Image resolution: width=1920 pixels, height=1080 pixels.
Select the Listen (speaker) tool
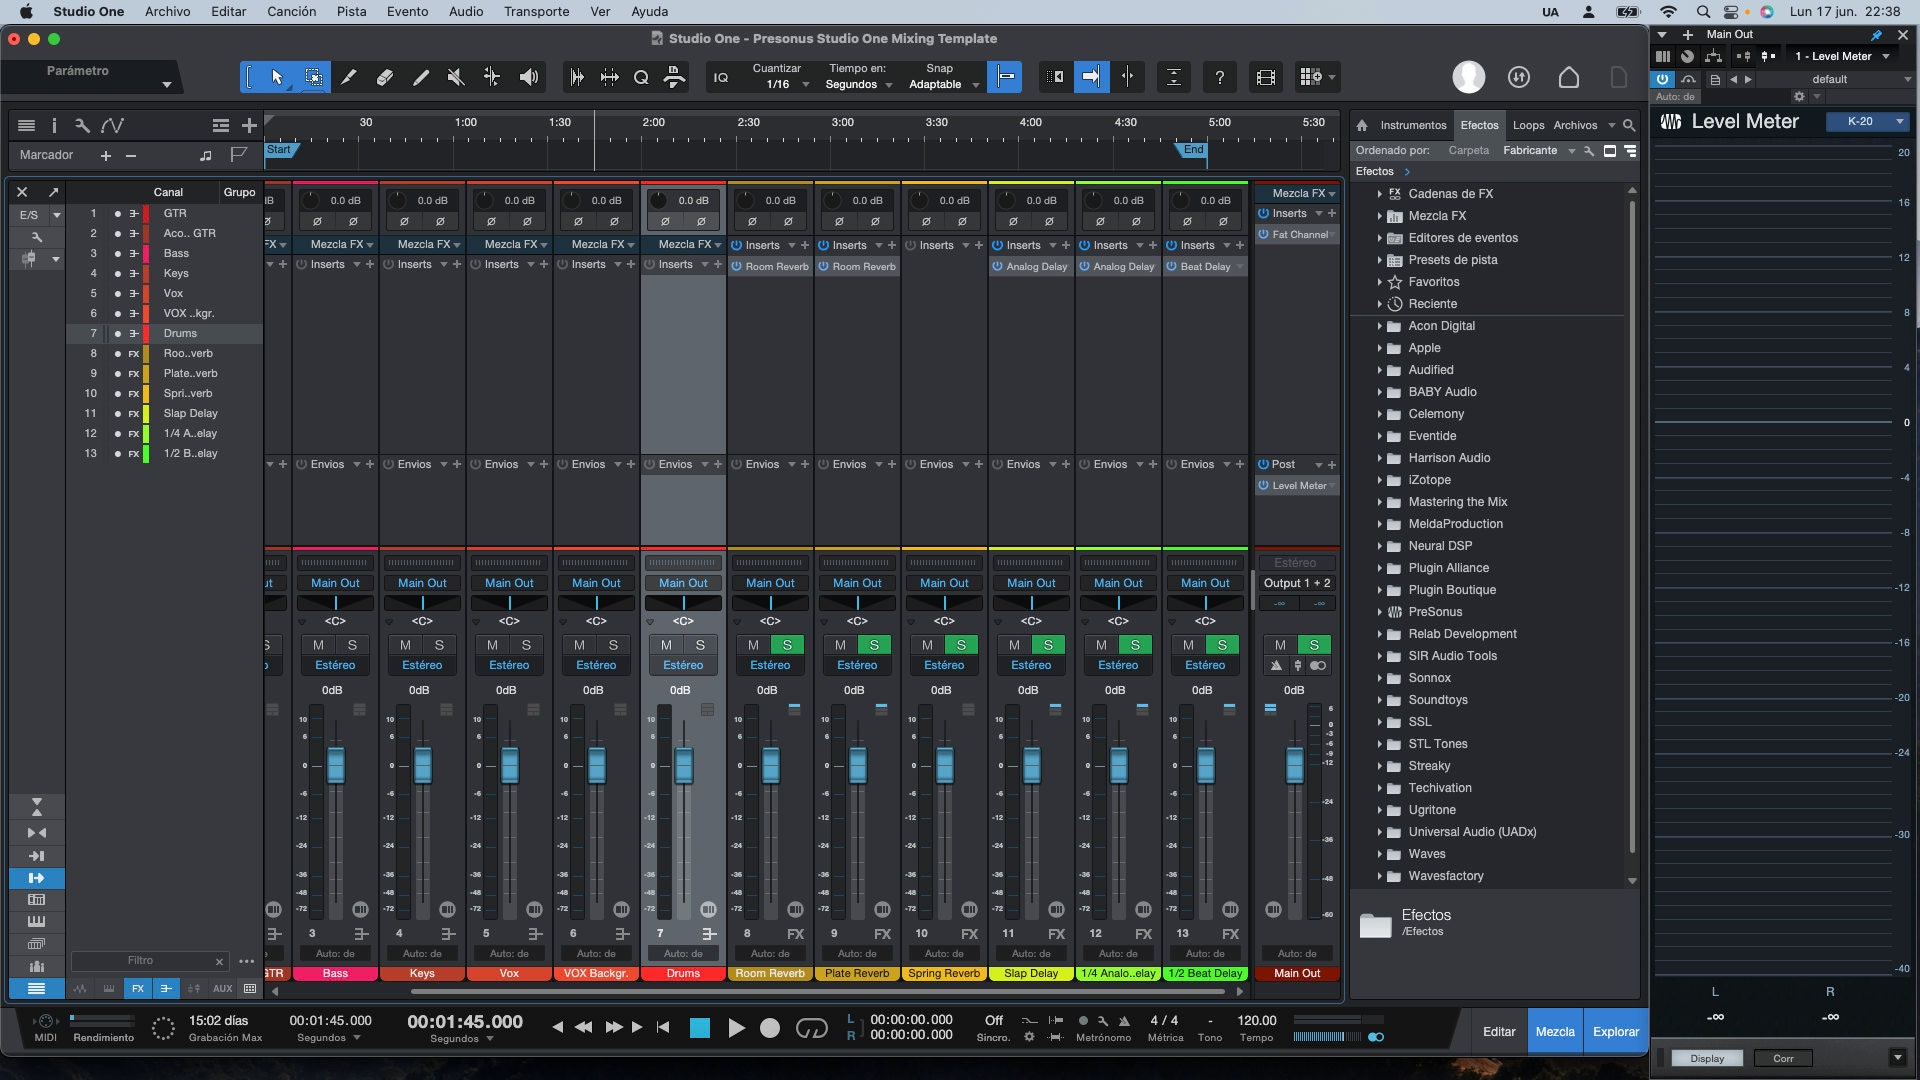(x=529, y=77)
